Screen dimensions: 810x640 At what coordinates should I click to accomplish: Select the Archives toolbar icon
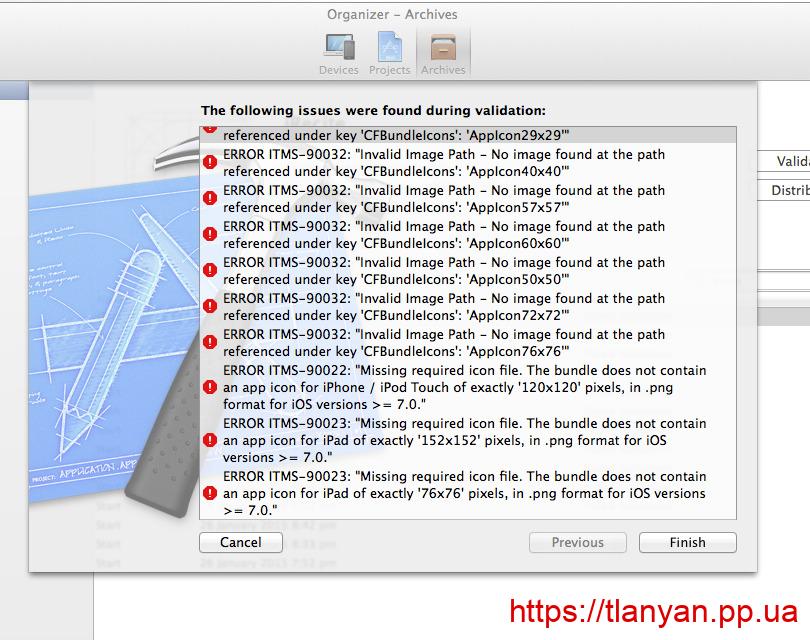click(x=443, y=53)
